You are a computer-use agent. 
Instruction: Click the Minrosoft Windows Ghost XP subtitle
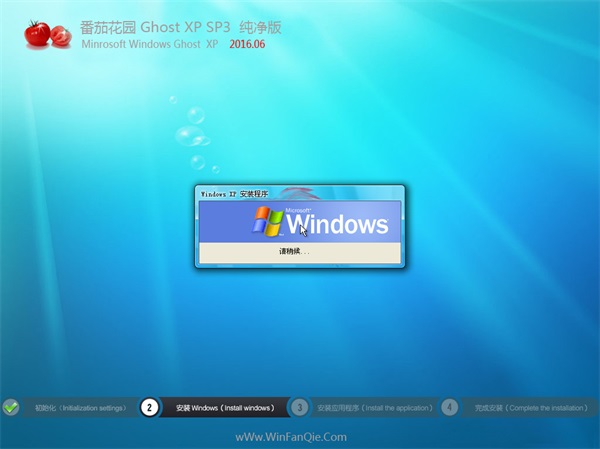pos(149,45)
